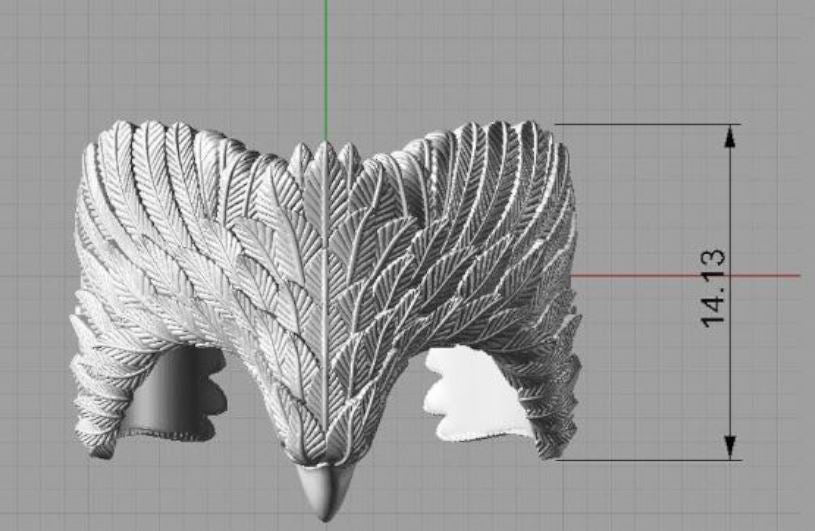This screenshot has width=815, height=531.
Task: Select the 14.13 dimension text
Action: [714, 288]
